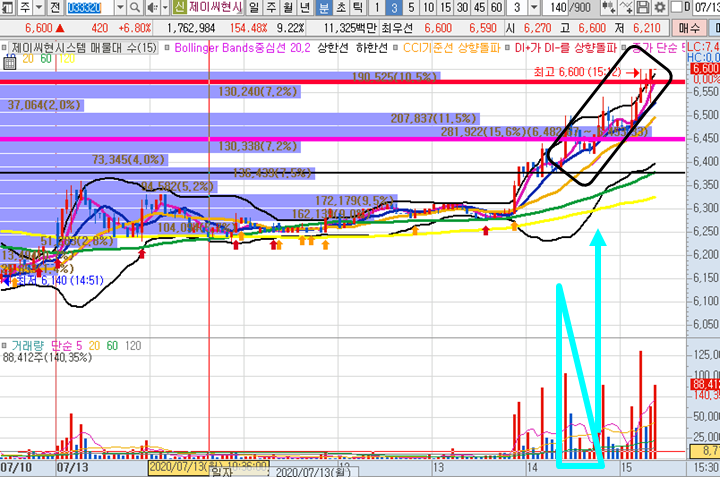Click the 07/13 date marker on time axis
Image resolution: width=720 pixels, height=477 pixels.
[73, 468]
